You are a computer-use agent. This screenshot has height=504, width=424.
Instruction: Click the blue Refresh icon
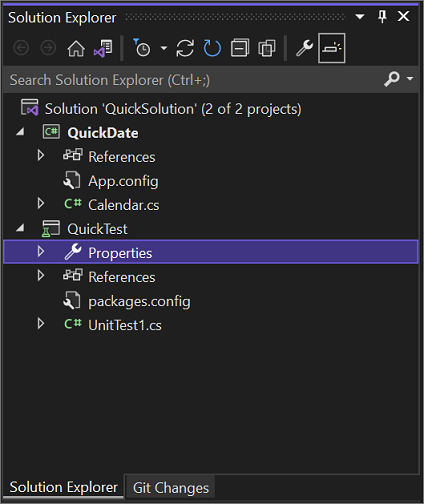point(212,48)
